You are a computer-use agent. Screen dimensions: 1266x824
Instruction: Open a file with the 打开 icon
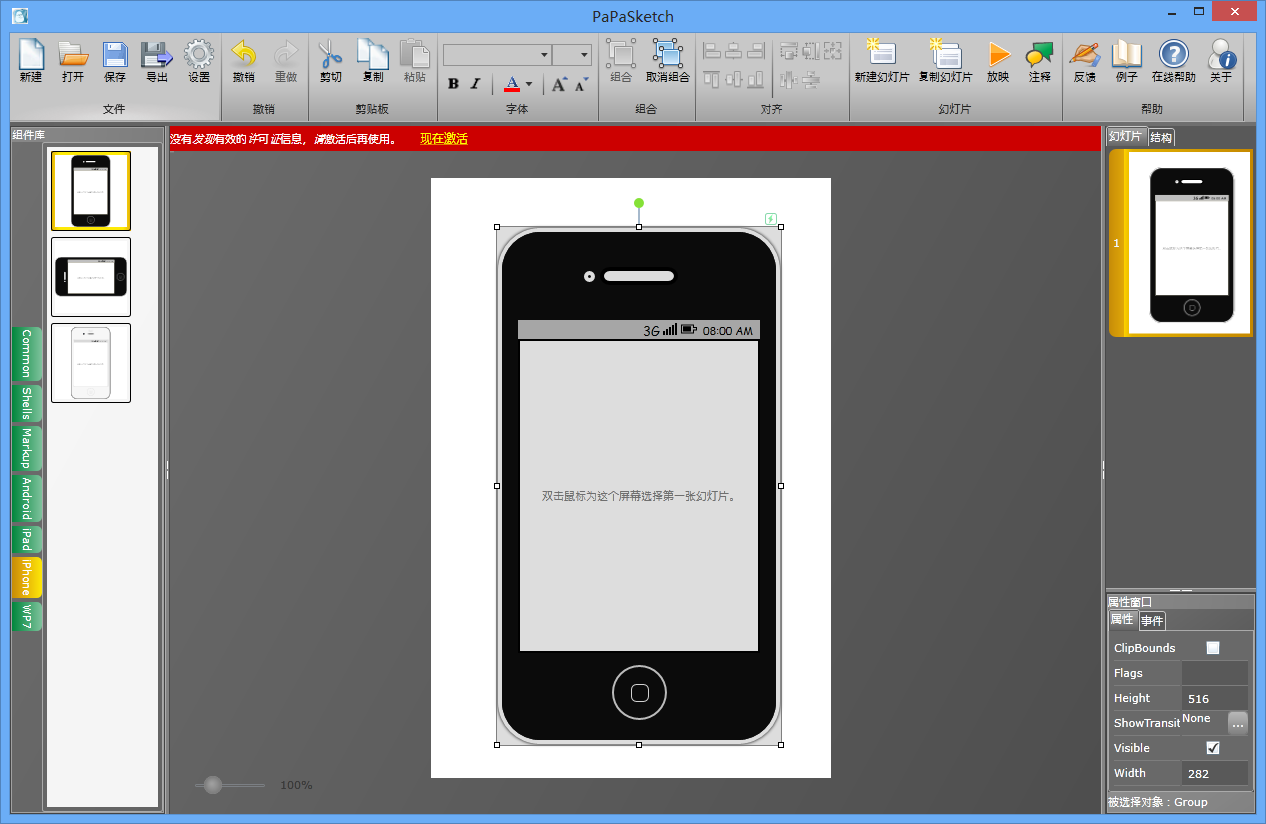point(73,61)
